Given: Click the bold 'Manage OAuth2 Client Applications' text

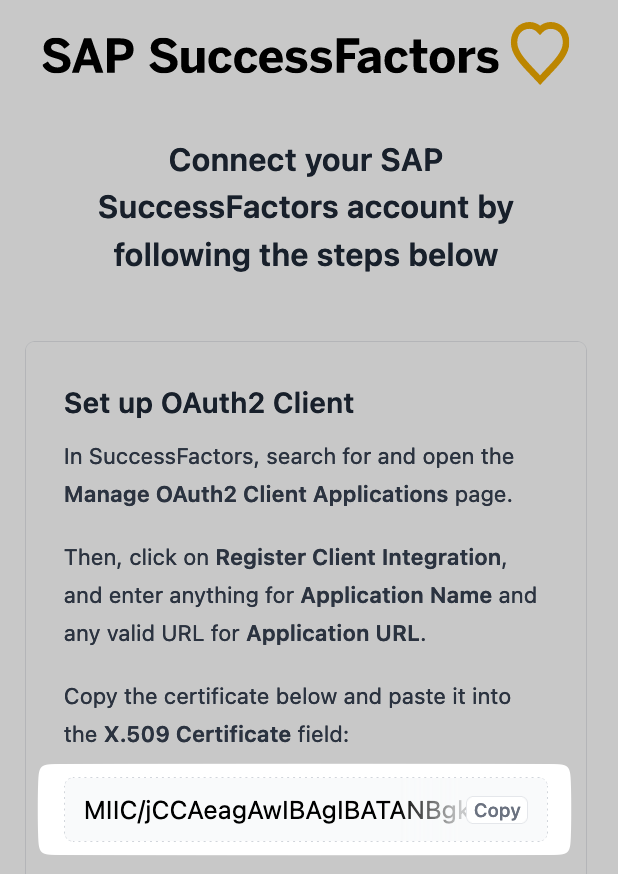Looking at the screenshot, I should (x=256, y=494).
